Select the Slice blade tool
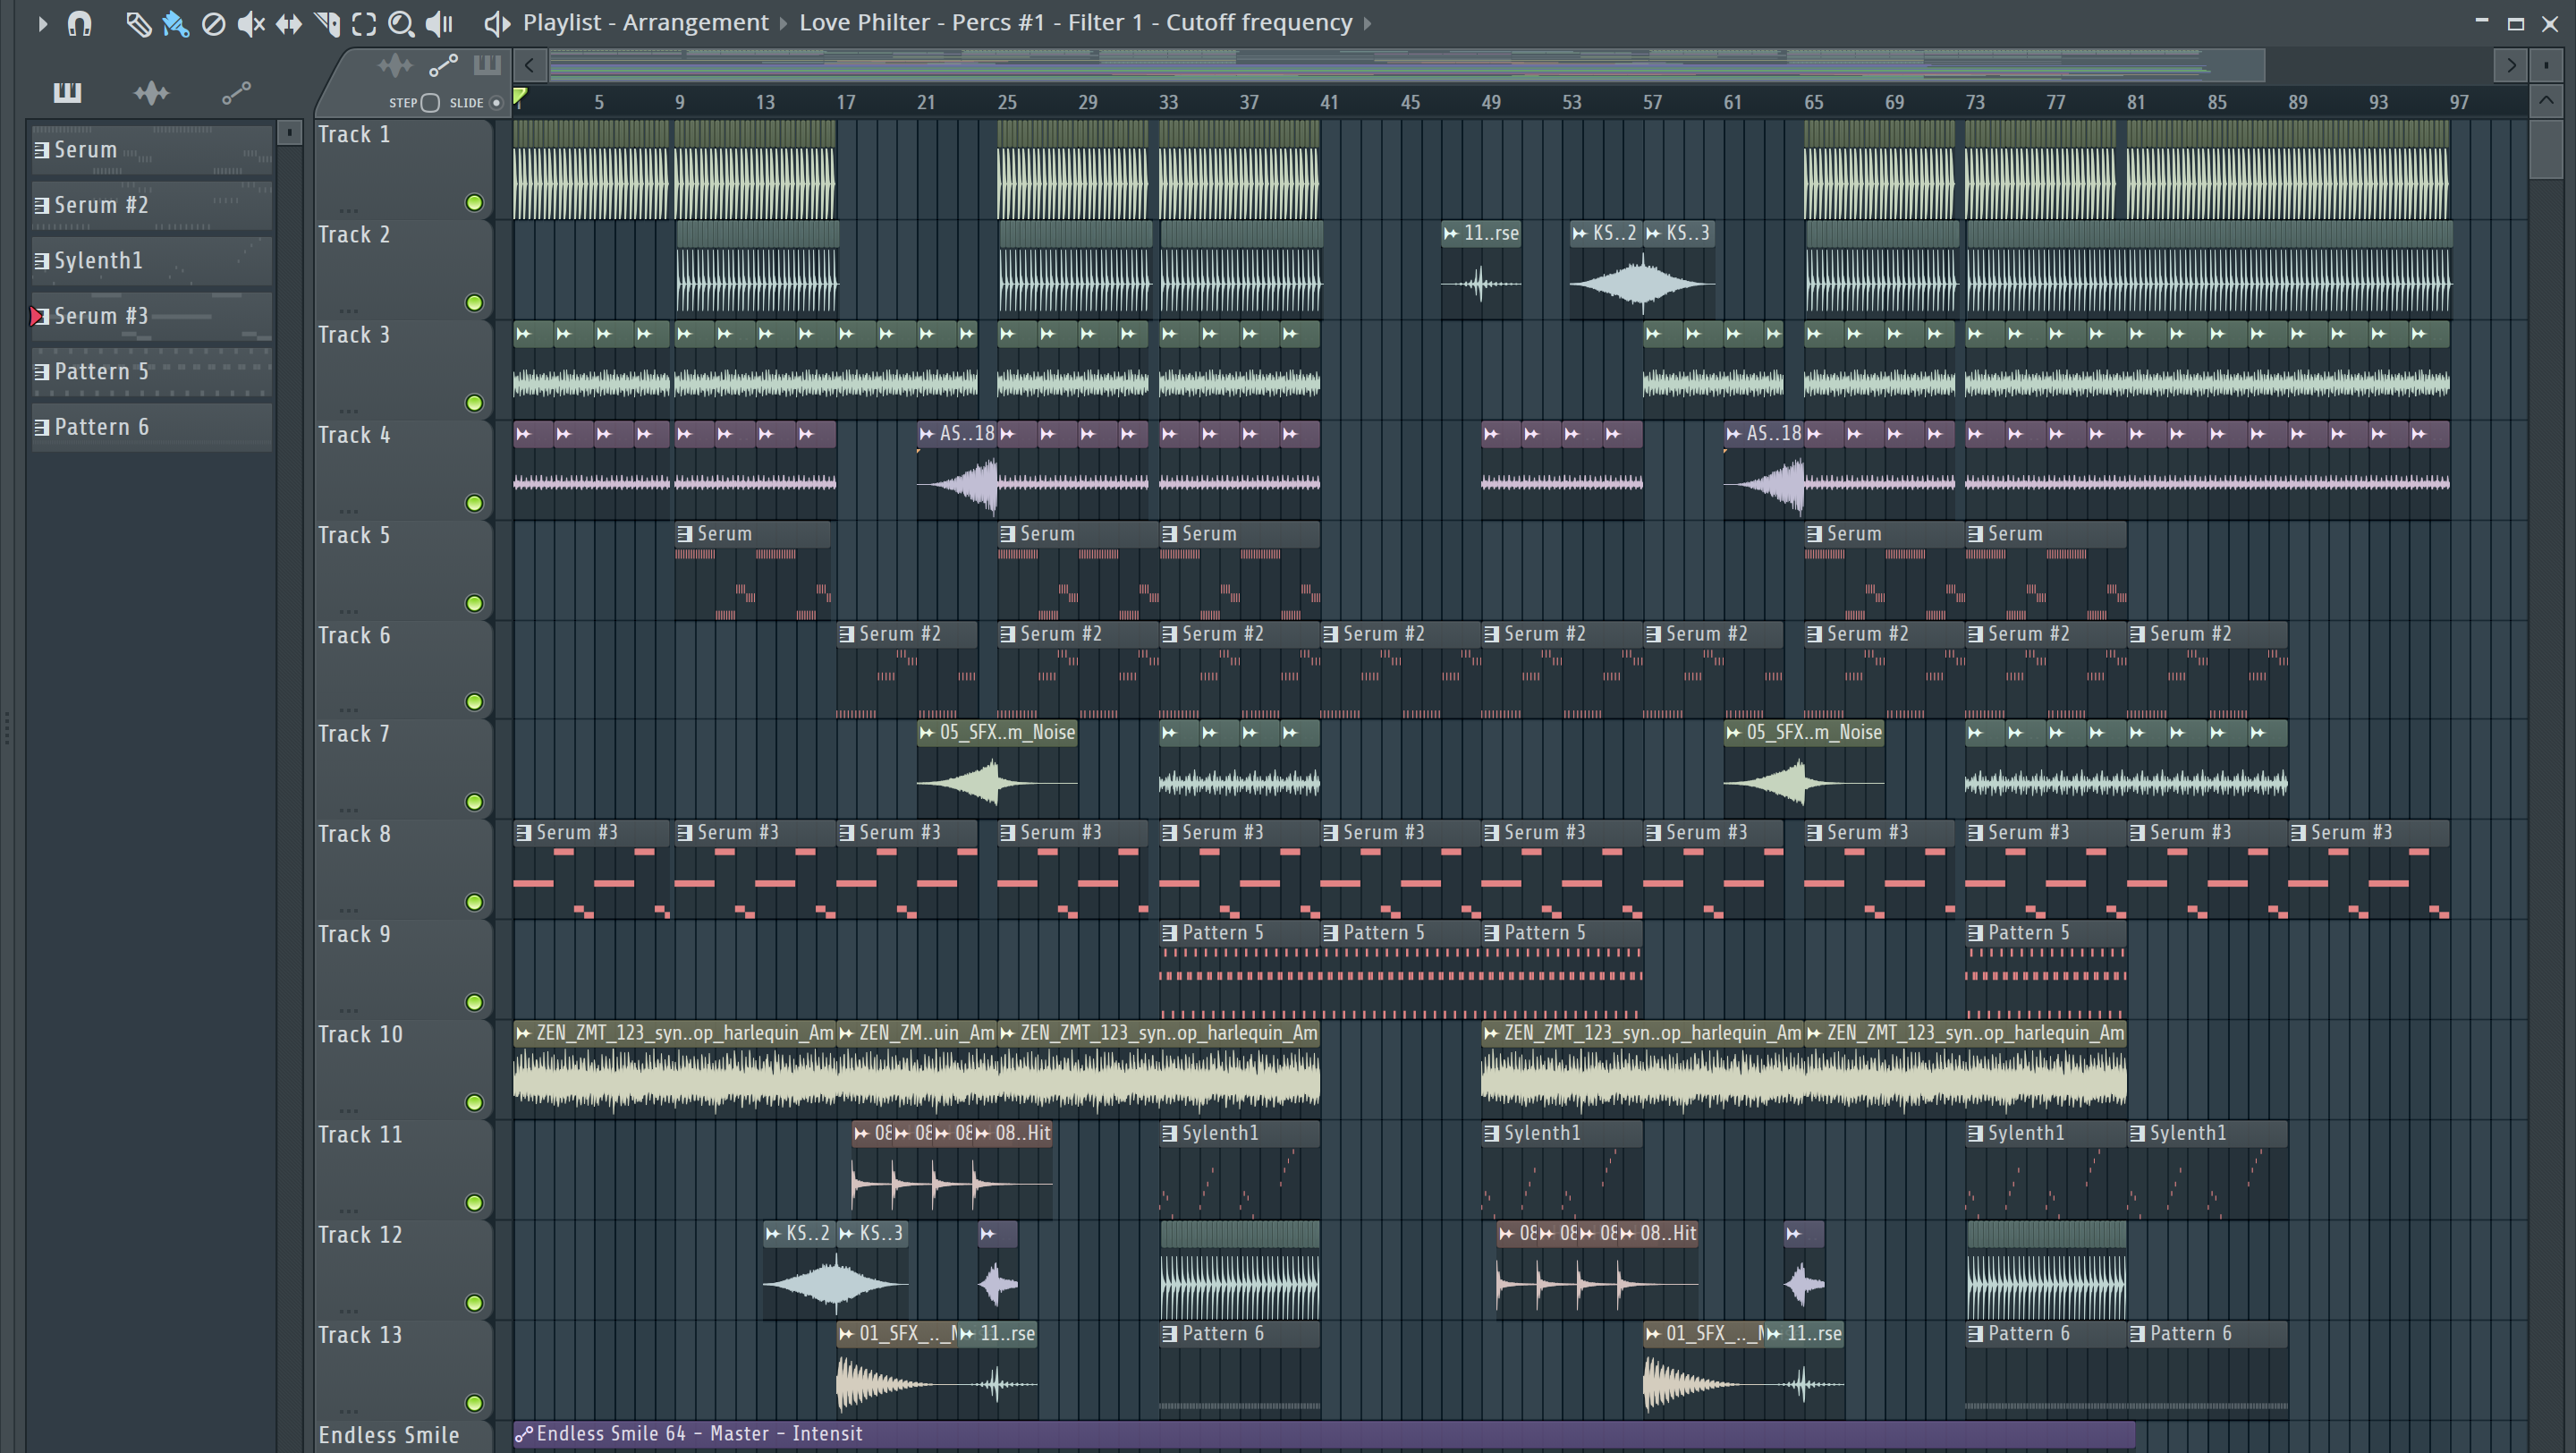This screenshot has height=1453, width=2576. (327, 23)
